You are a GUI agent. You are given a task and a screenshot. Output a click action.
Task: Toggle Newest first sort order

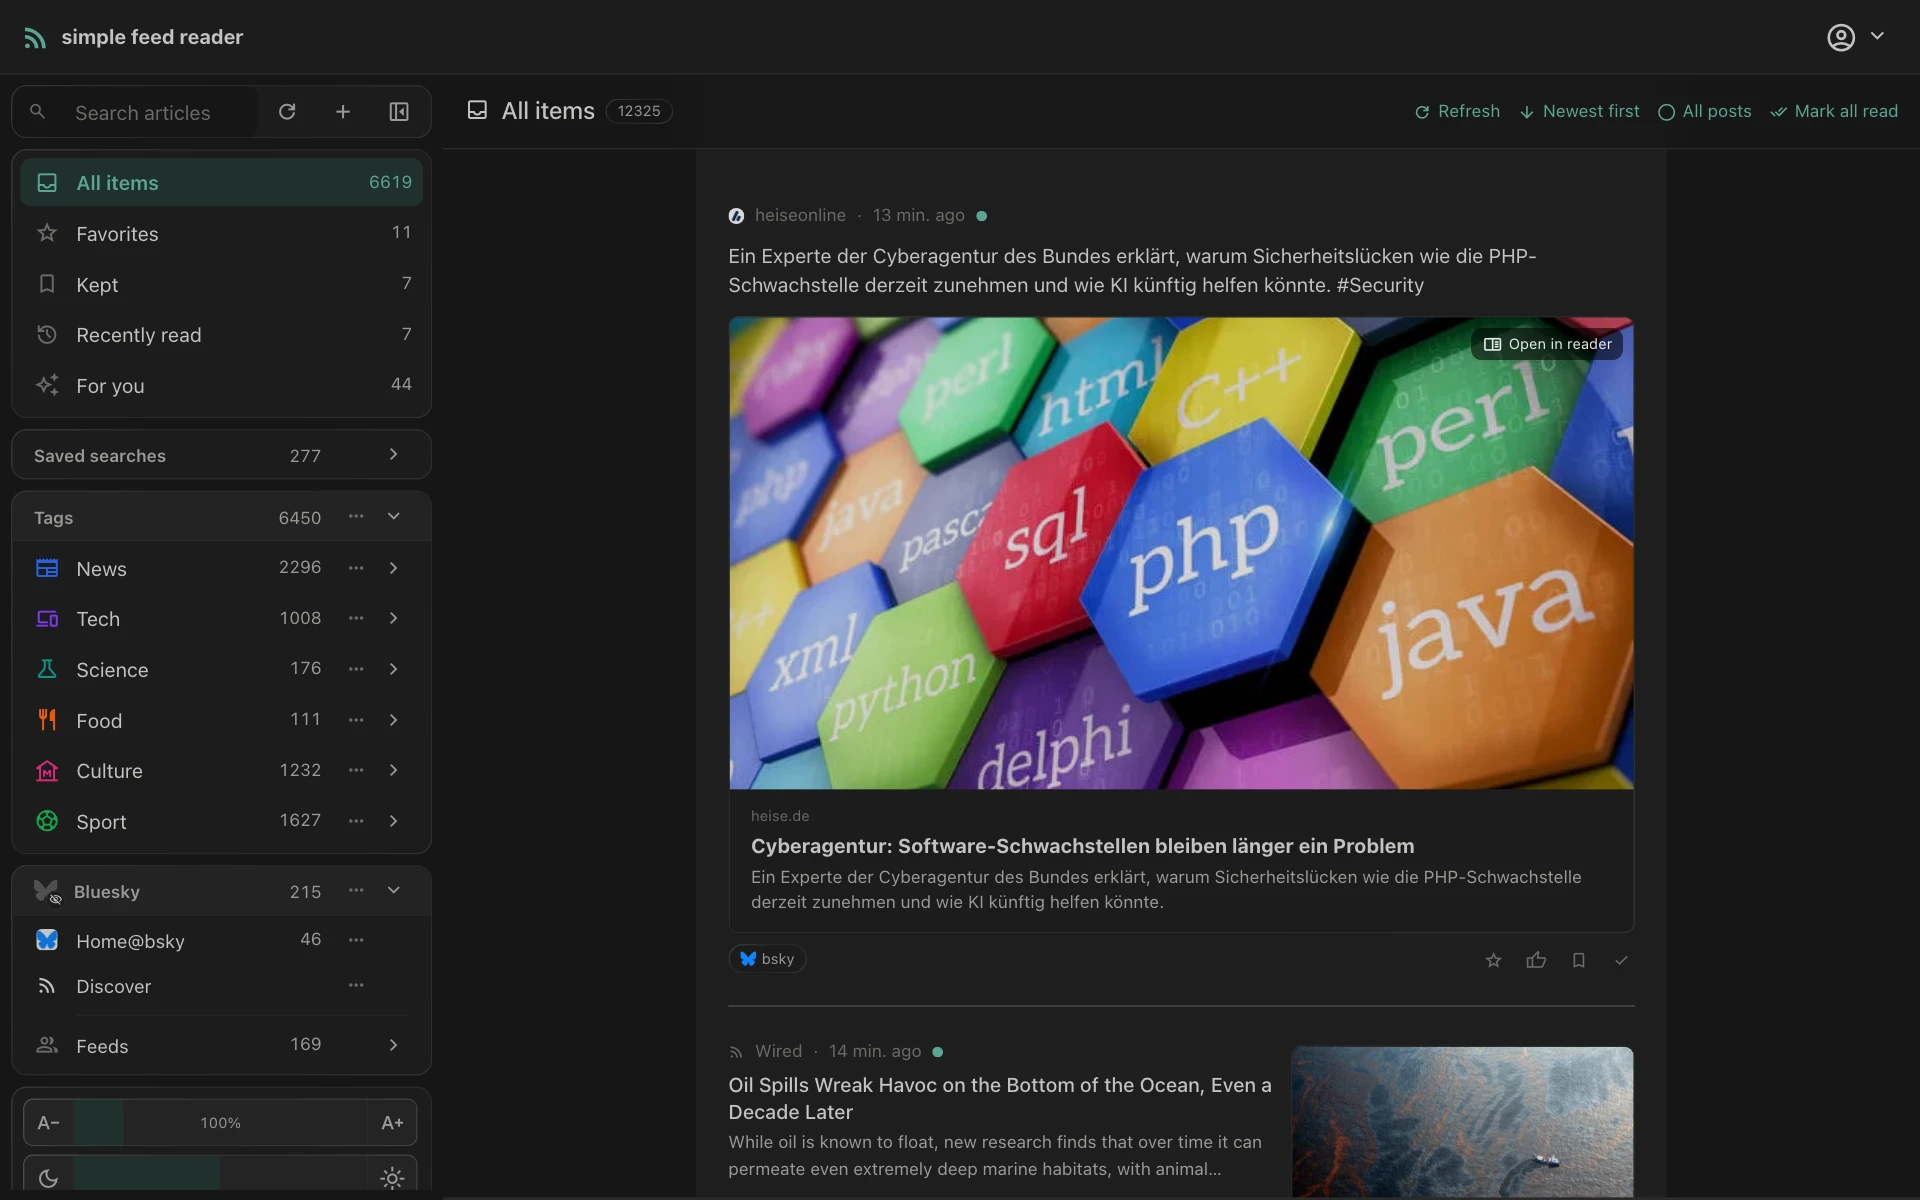[1579, 112]
